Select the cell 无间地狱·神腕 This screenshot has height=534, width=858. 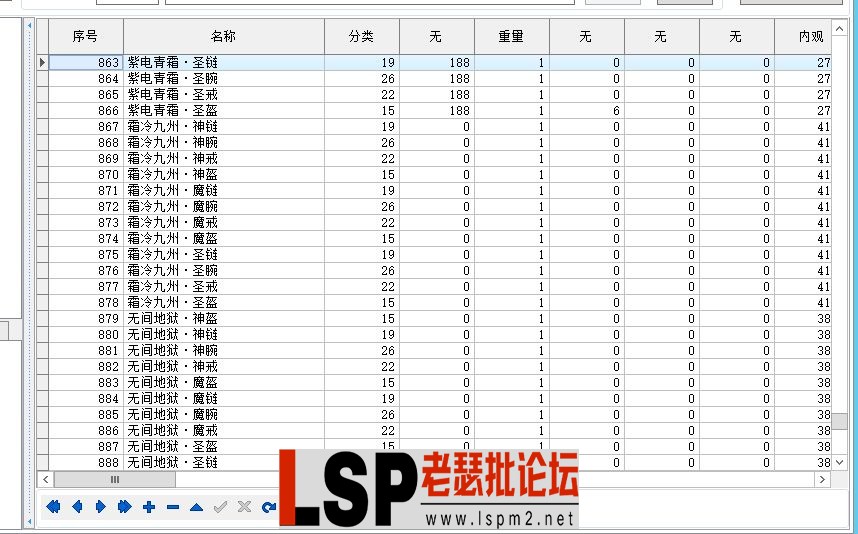click(x=224, y=351)
